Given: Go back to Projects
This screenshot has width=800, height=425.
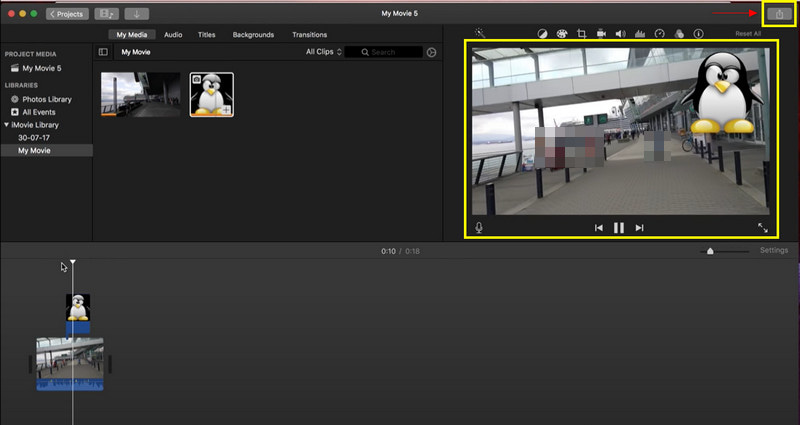Looking at the screenshot, I should [x=67, y=14].
